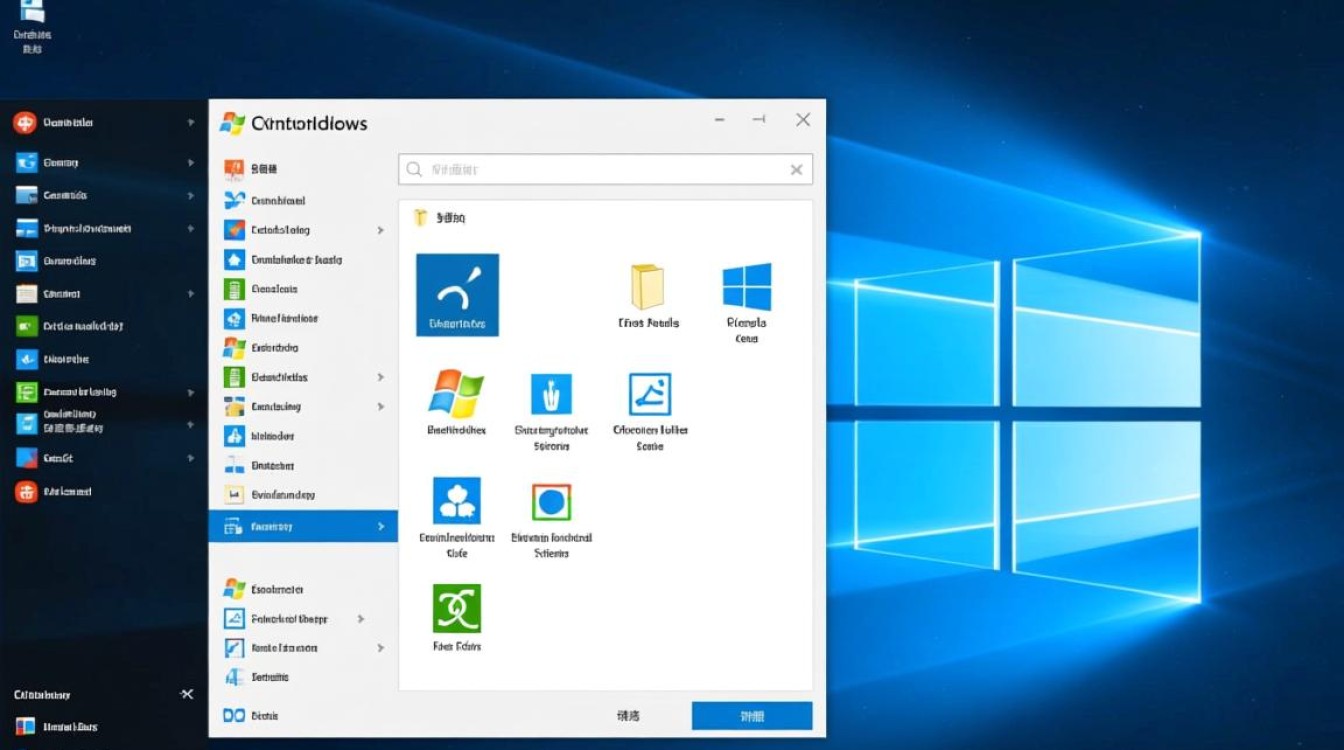
Task: Open the blue-outlined tile showing a running figure
Action: 650,394
